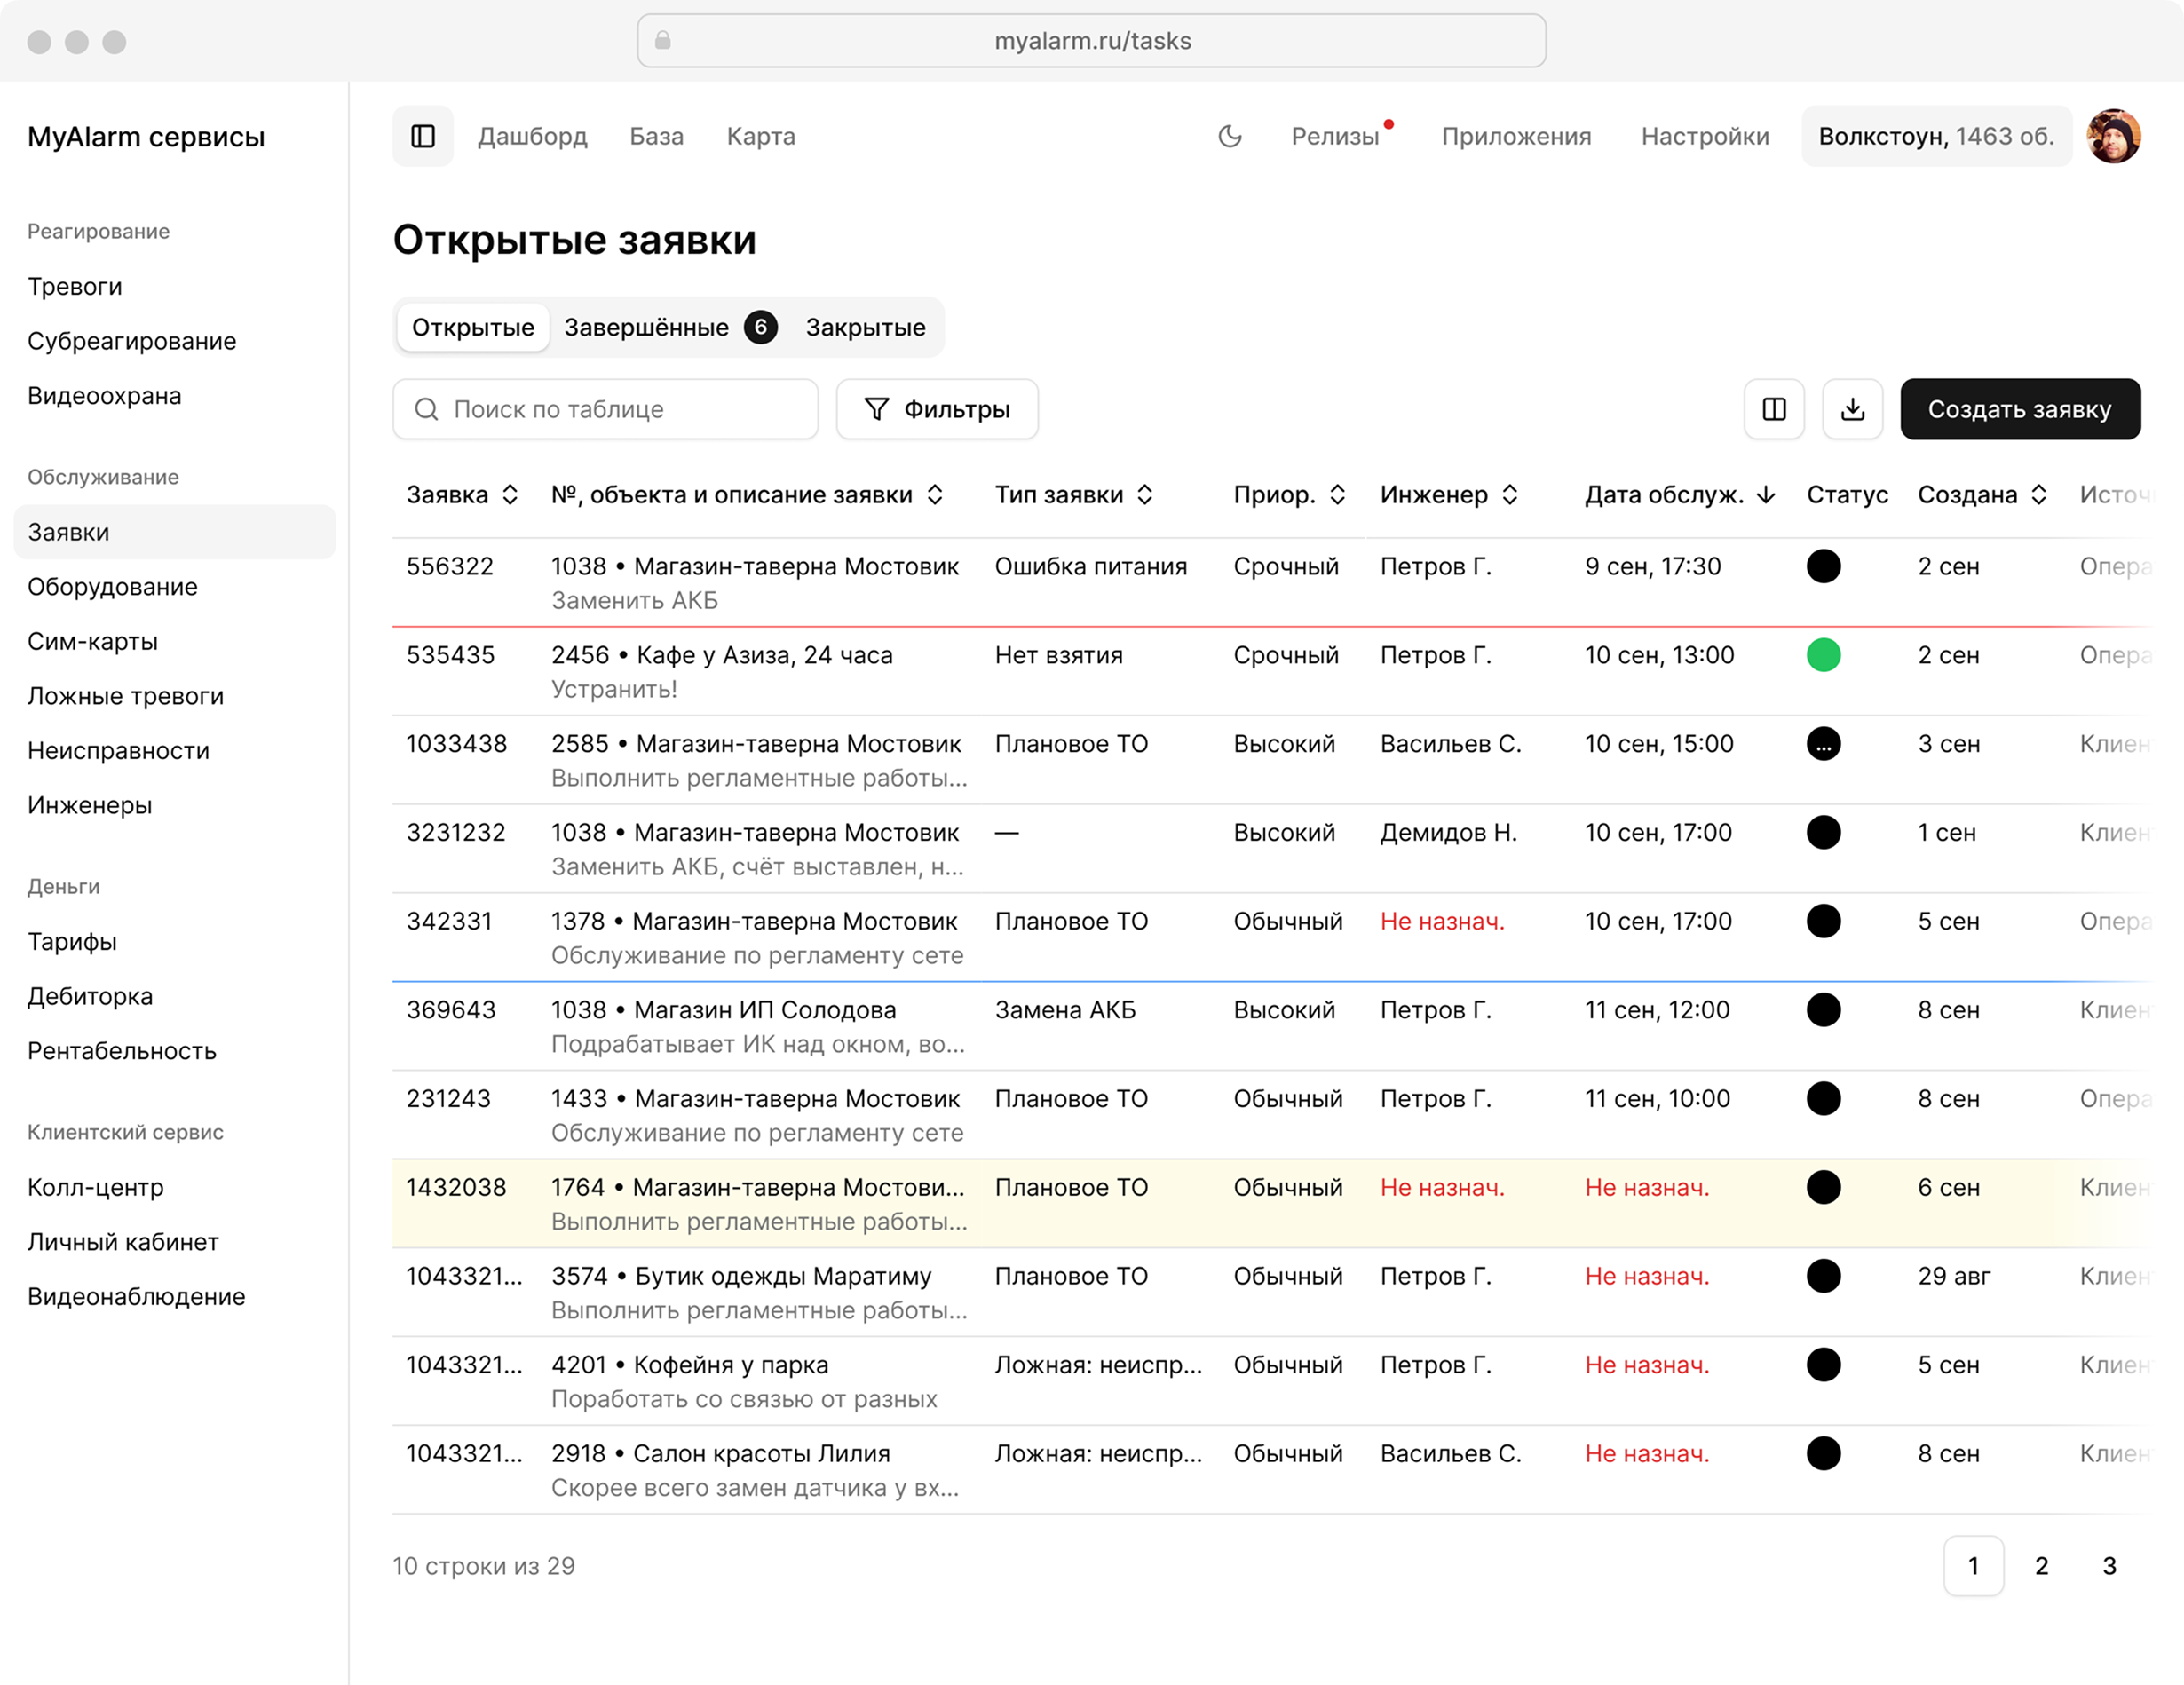Go to page 2
The image size is (2184, 1685).
(2041, 1566)
